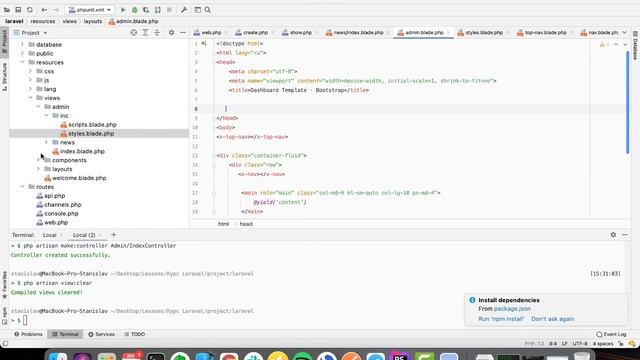
Task: Open the Services tool window
Action: click(x=101, y=334)
